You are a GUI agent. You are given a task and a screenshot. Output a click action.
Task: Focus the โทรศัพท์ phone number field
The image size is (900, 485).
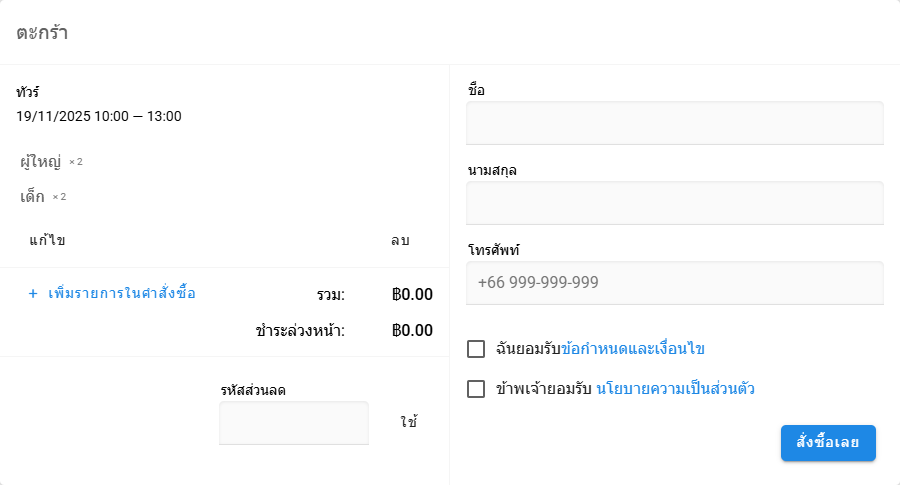click(x=675, y=283)
